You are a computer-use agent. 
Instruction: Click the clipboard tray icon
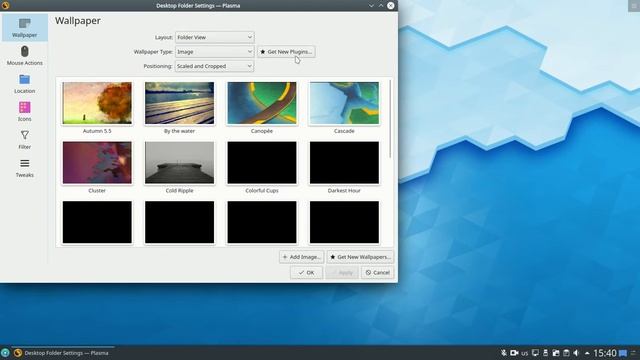pyautogui.click(x=566, y=353)
